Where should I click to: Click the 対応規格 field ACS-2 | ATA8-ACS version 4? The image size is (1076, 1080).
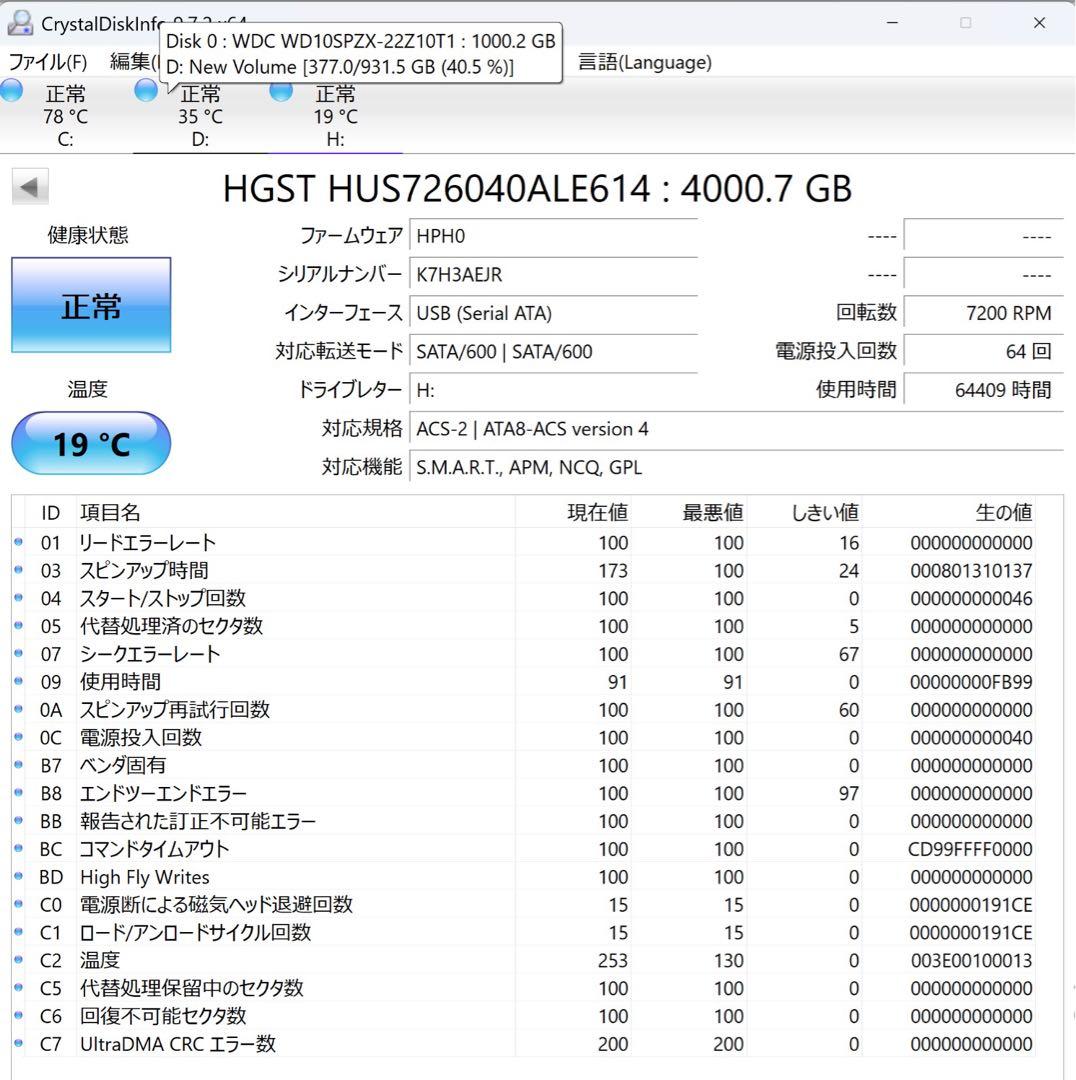click(736, 429)
